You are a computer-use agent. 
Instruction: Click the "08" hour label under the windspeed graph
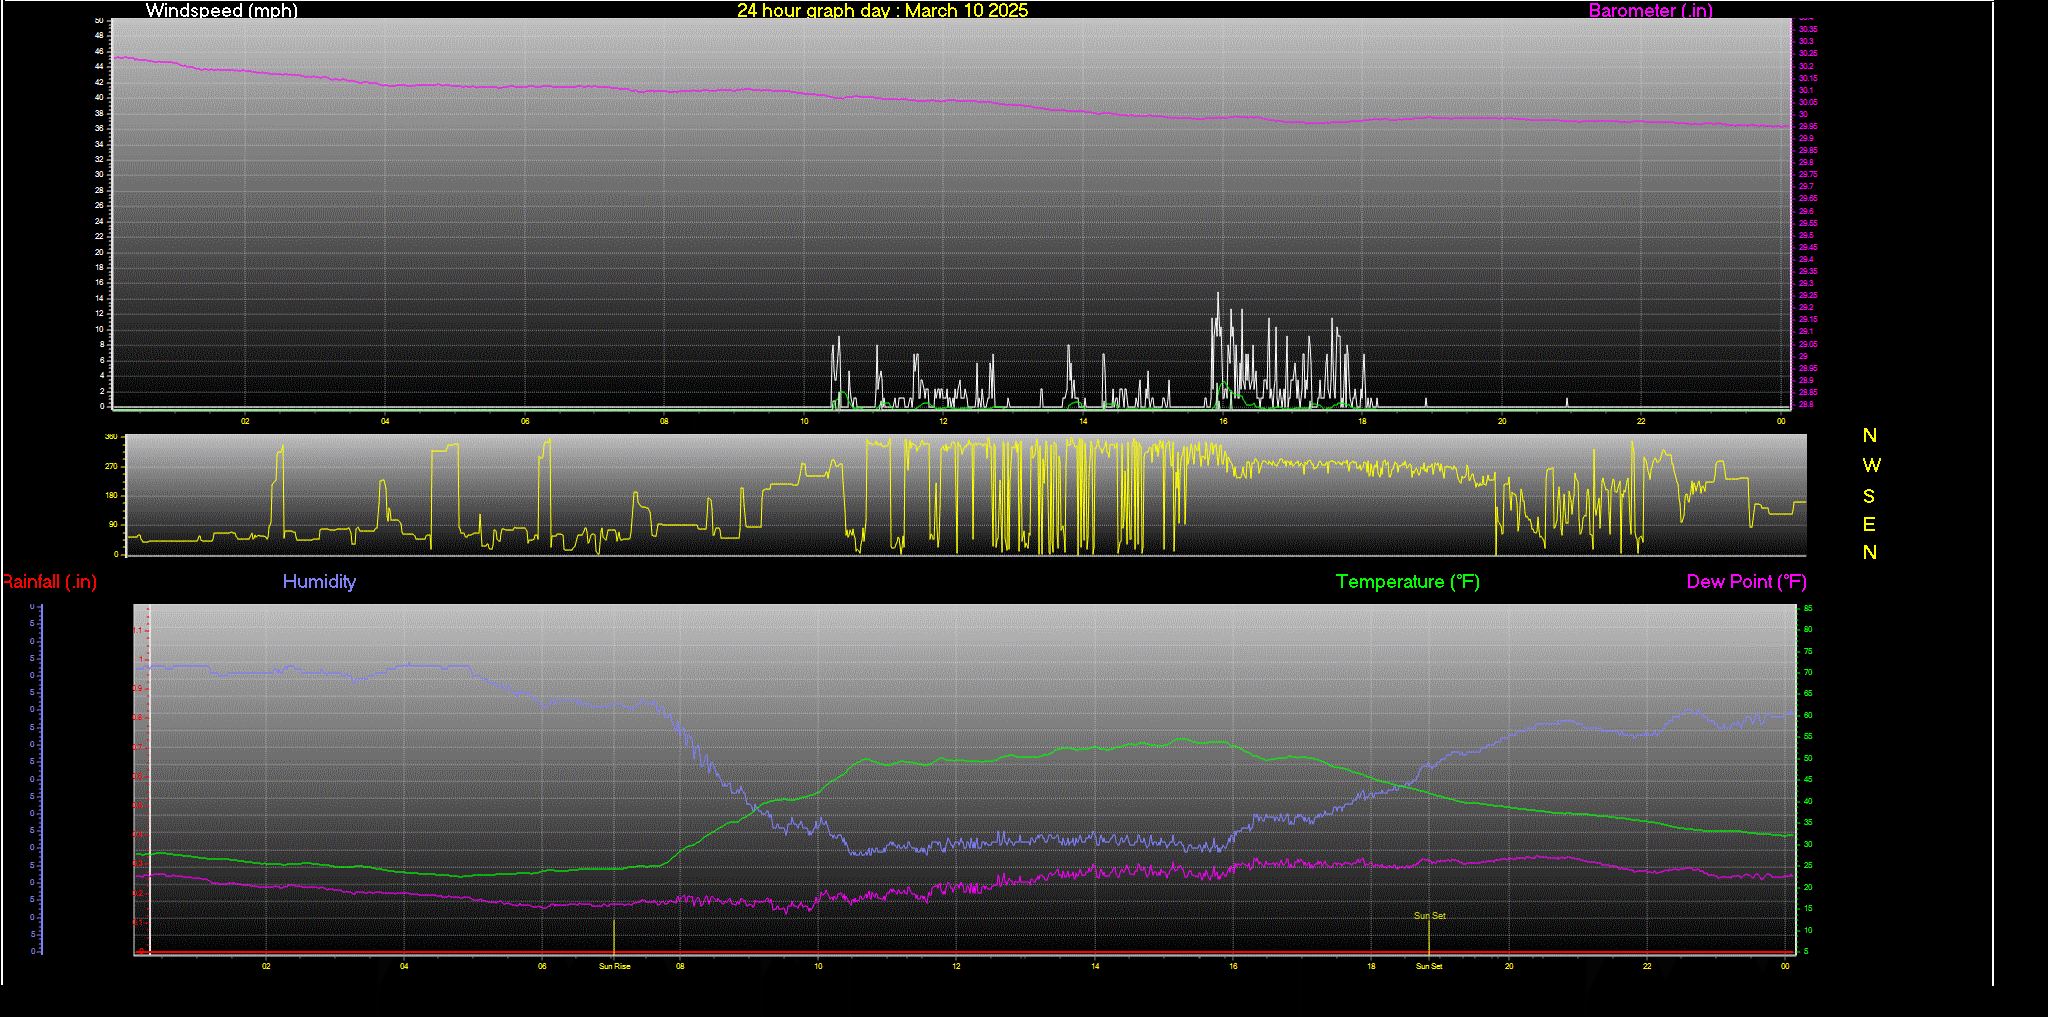664,421
